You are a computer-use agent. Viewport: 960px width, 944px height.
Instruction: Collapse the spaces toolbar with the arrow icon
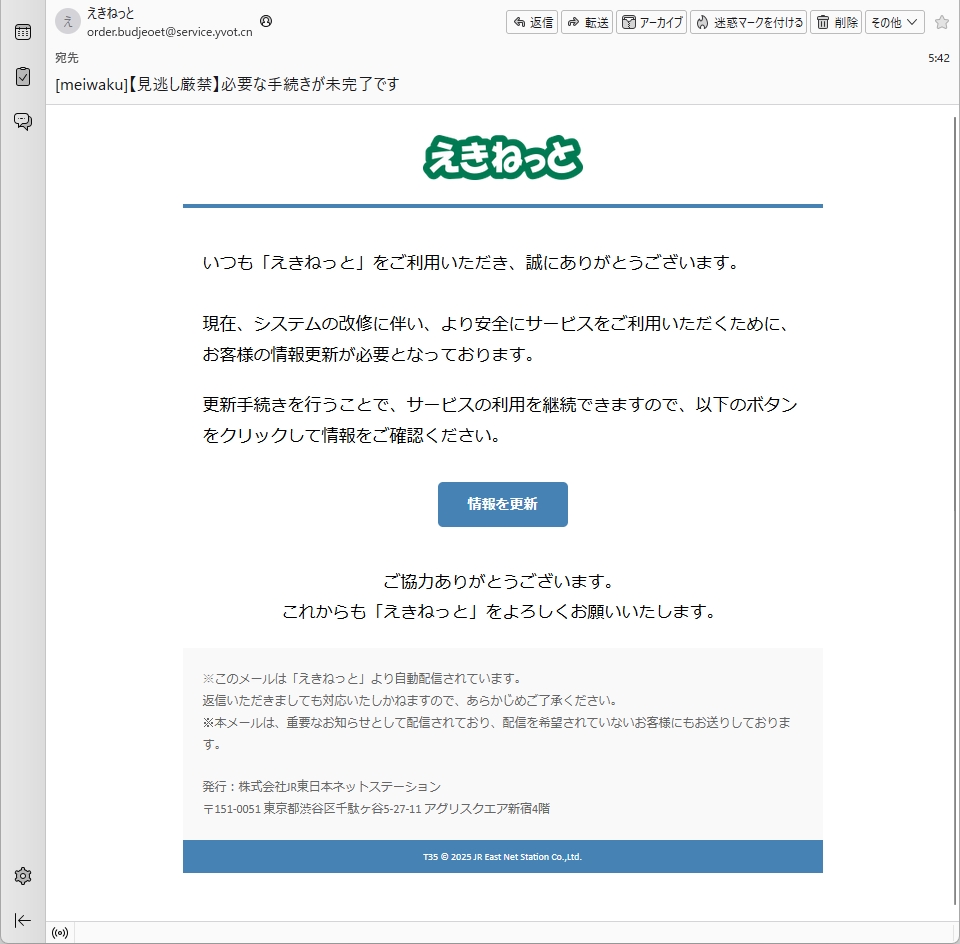(x=22, y=920)
